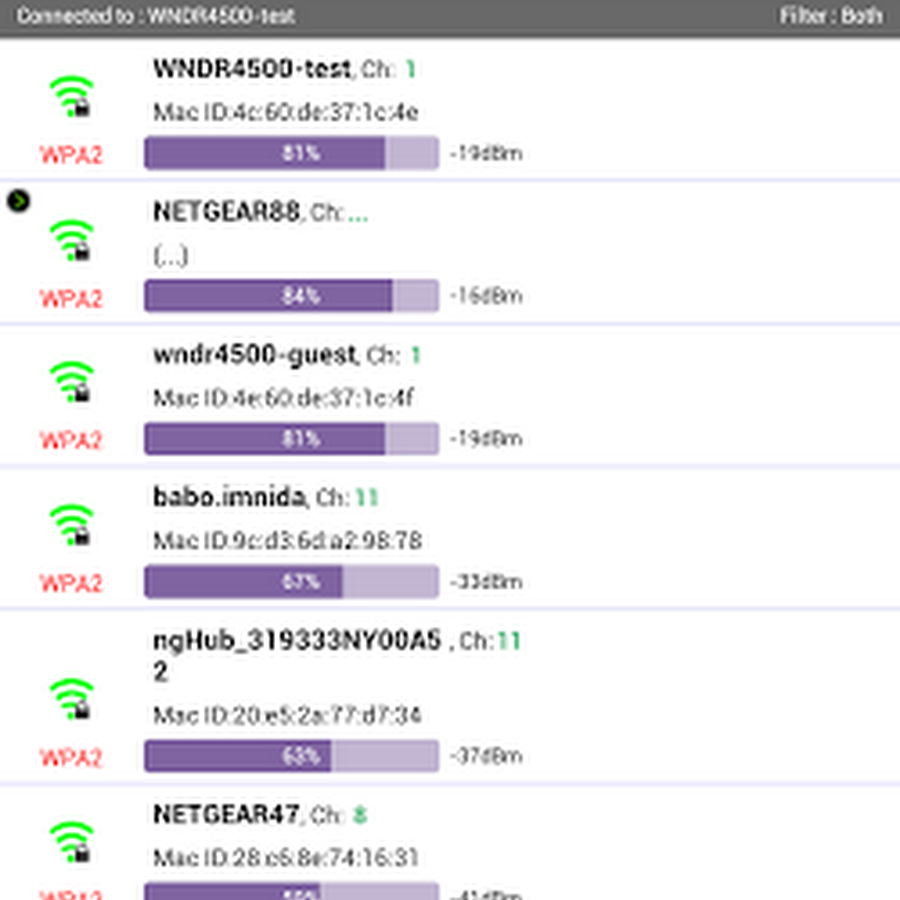Click the wndr4500-guest Wi-Fi lock icon
The height and width of the screenshot is (900, 900).
click(82, 393)
